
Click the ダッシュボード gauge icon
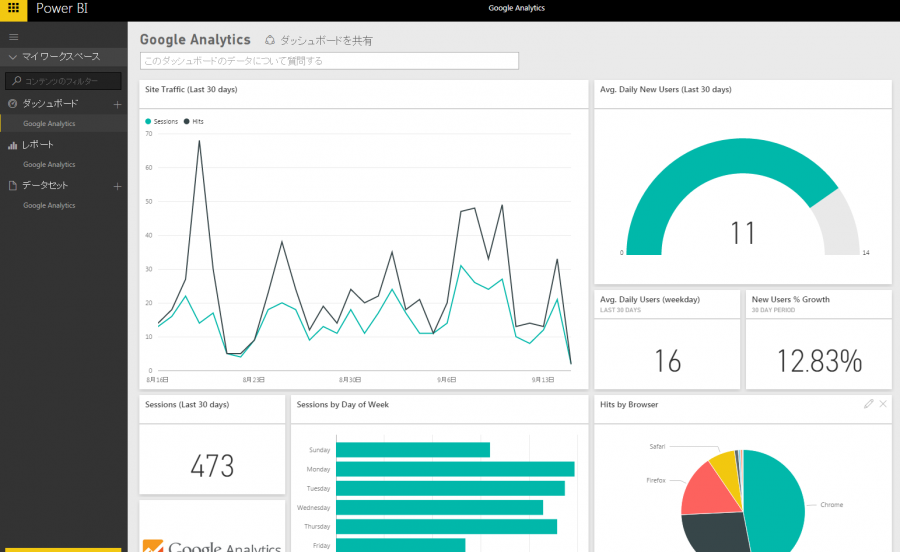tap(13, 104)
